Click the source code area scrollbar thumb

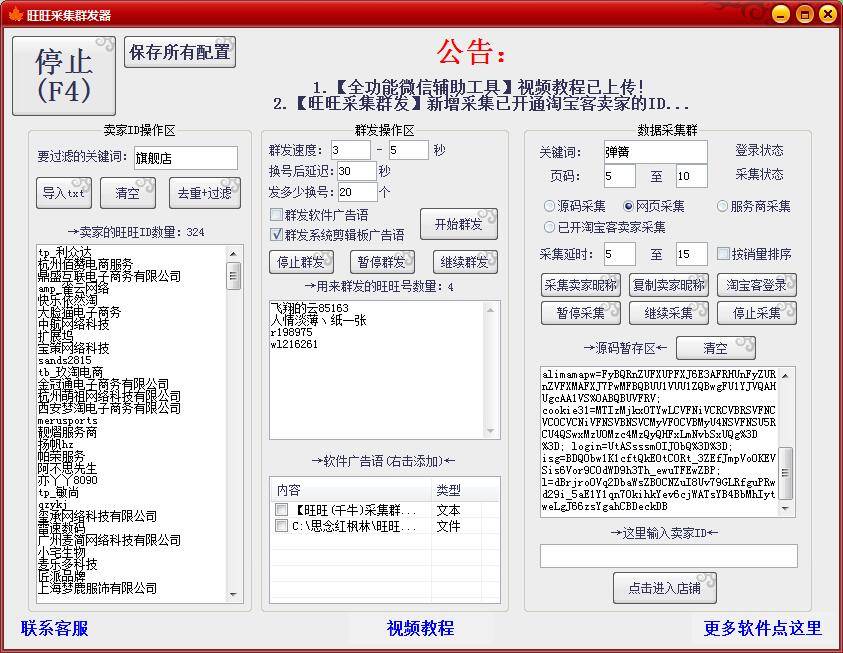coord(785,473)
